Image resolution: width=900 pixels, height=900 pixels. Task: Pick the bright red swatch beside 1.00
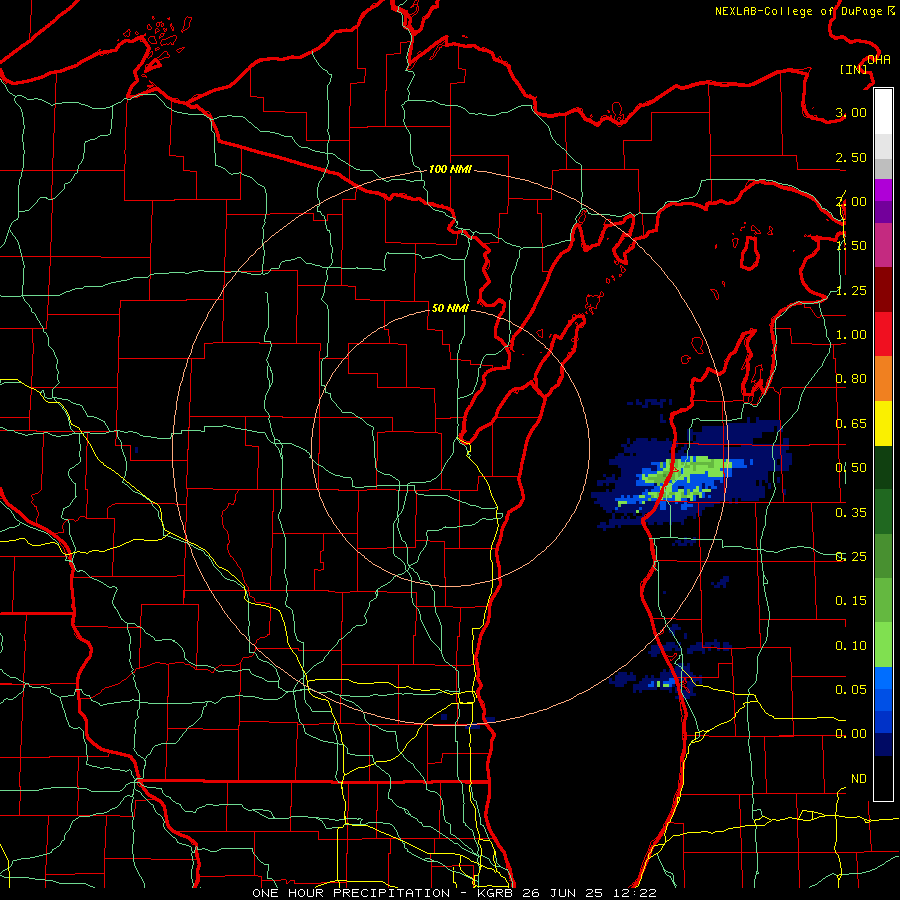pos(883,334)
